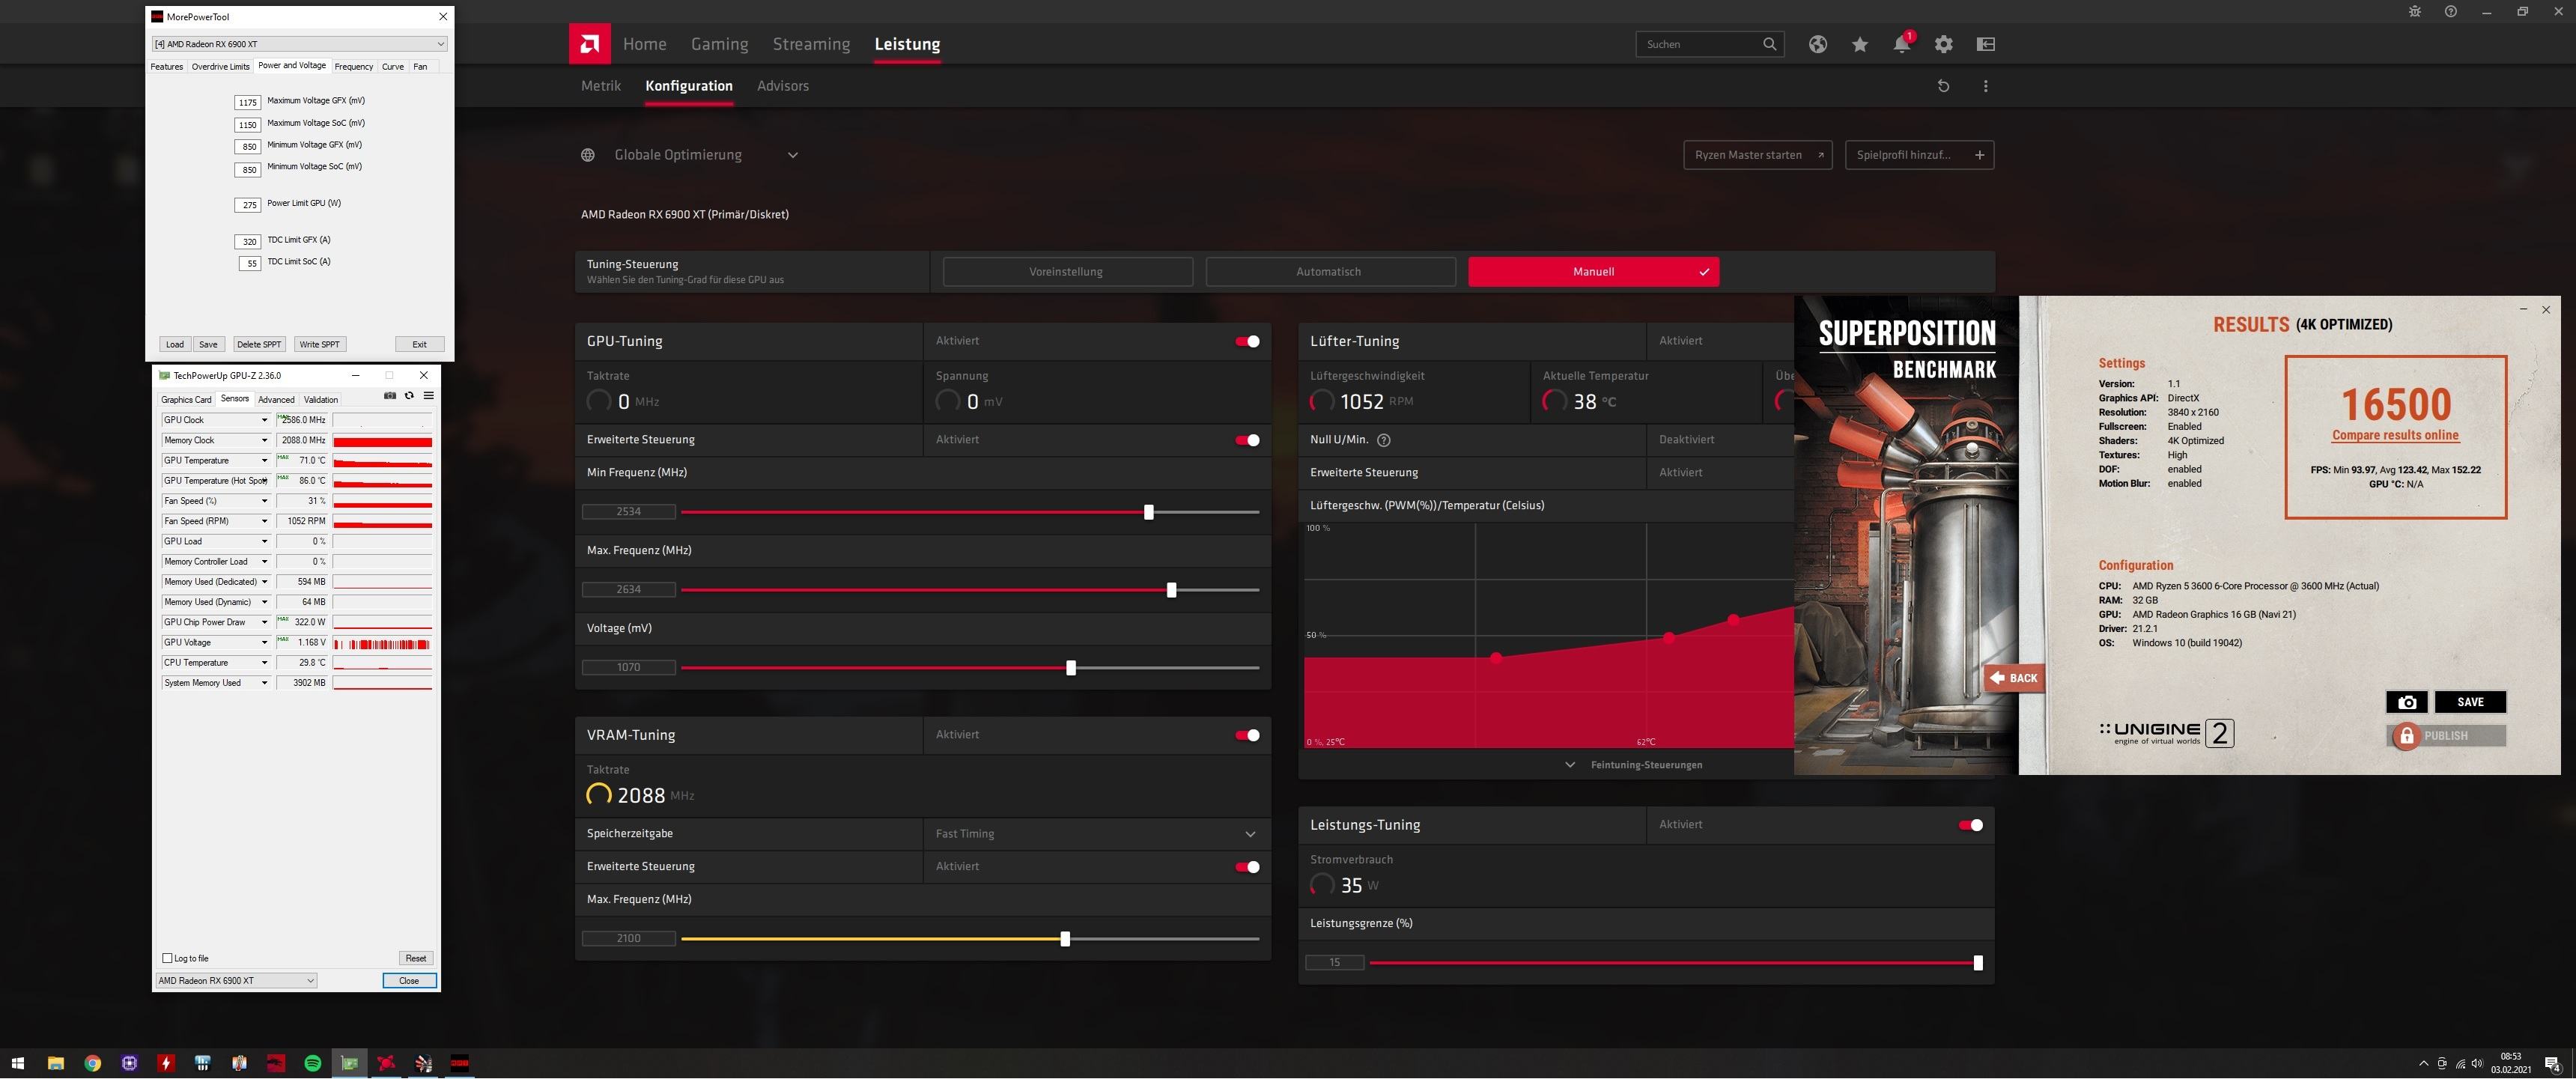2576x1079 pixels.
Task: Click the Globale Optimierung globe icon
Action: [x=588, y=155]
